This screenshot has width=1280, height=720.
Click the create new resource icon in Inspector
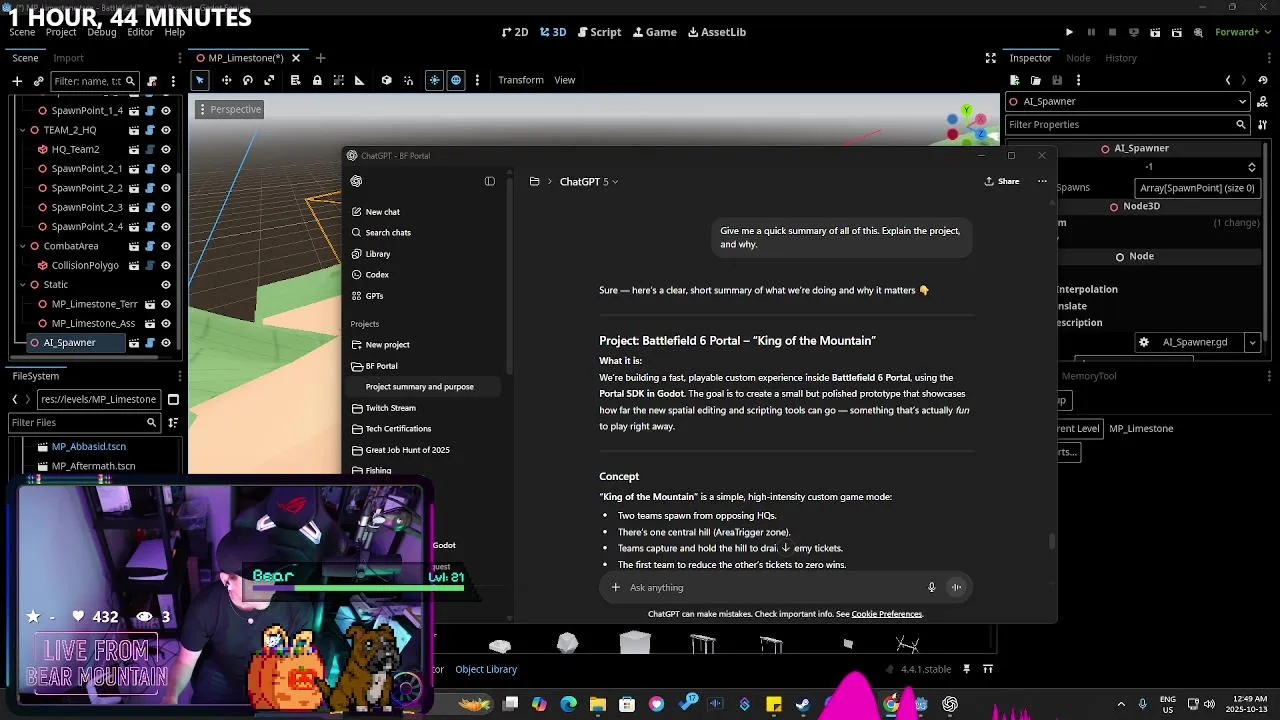pos(1014,80)
